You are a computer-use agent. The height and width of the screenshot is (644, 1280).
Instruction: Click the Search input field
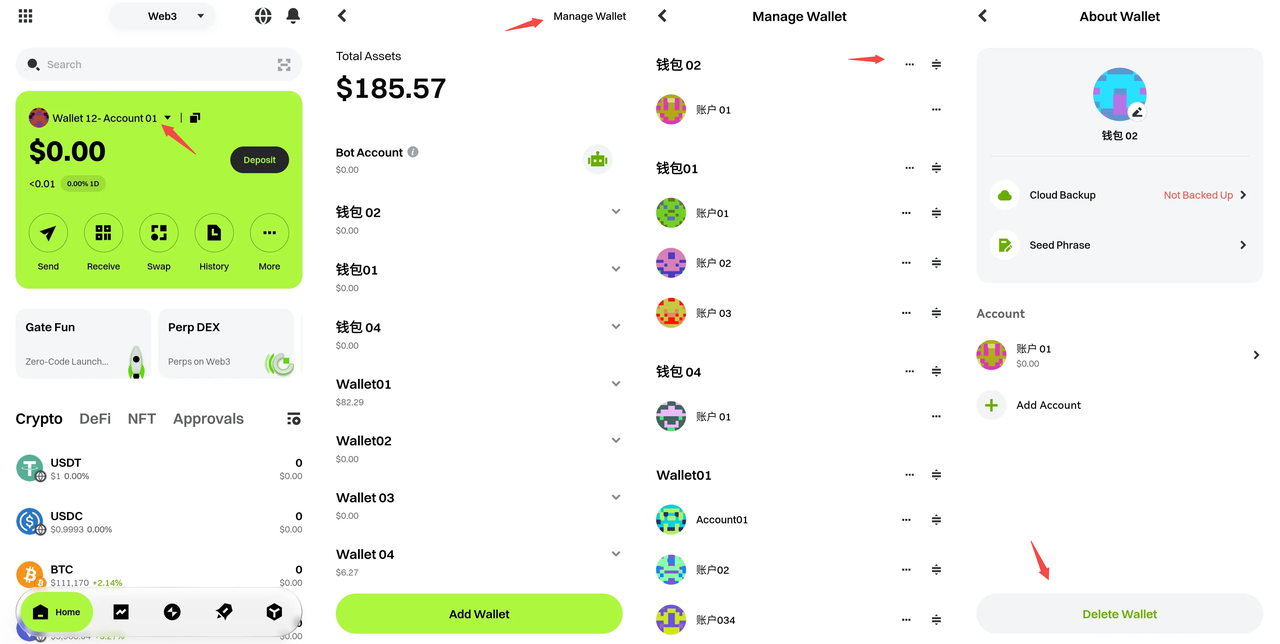[150, 64]
